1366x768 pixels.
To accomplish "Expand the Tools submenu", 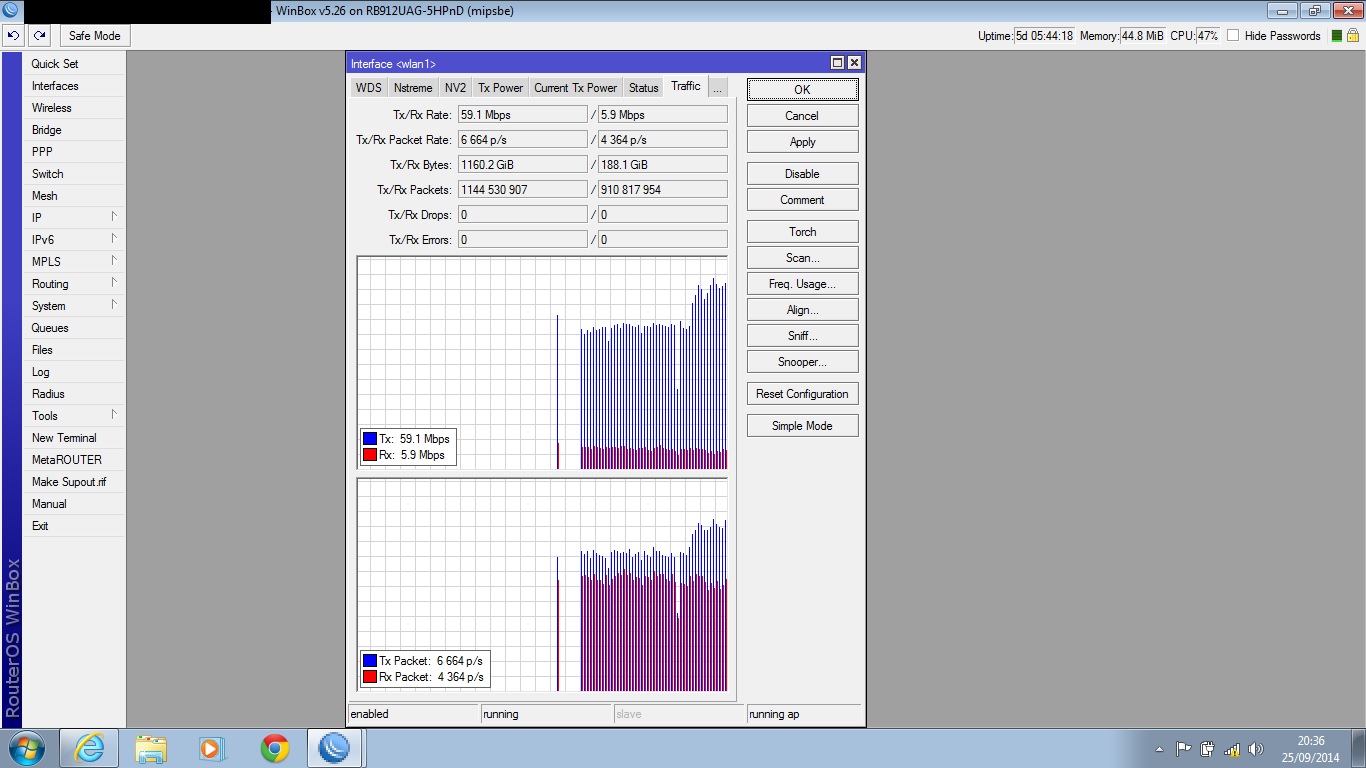I will (x=75, y=416).
